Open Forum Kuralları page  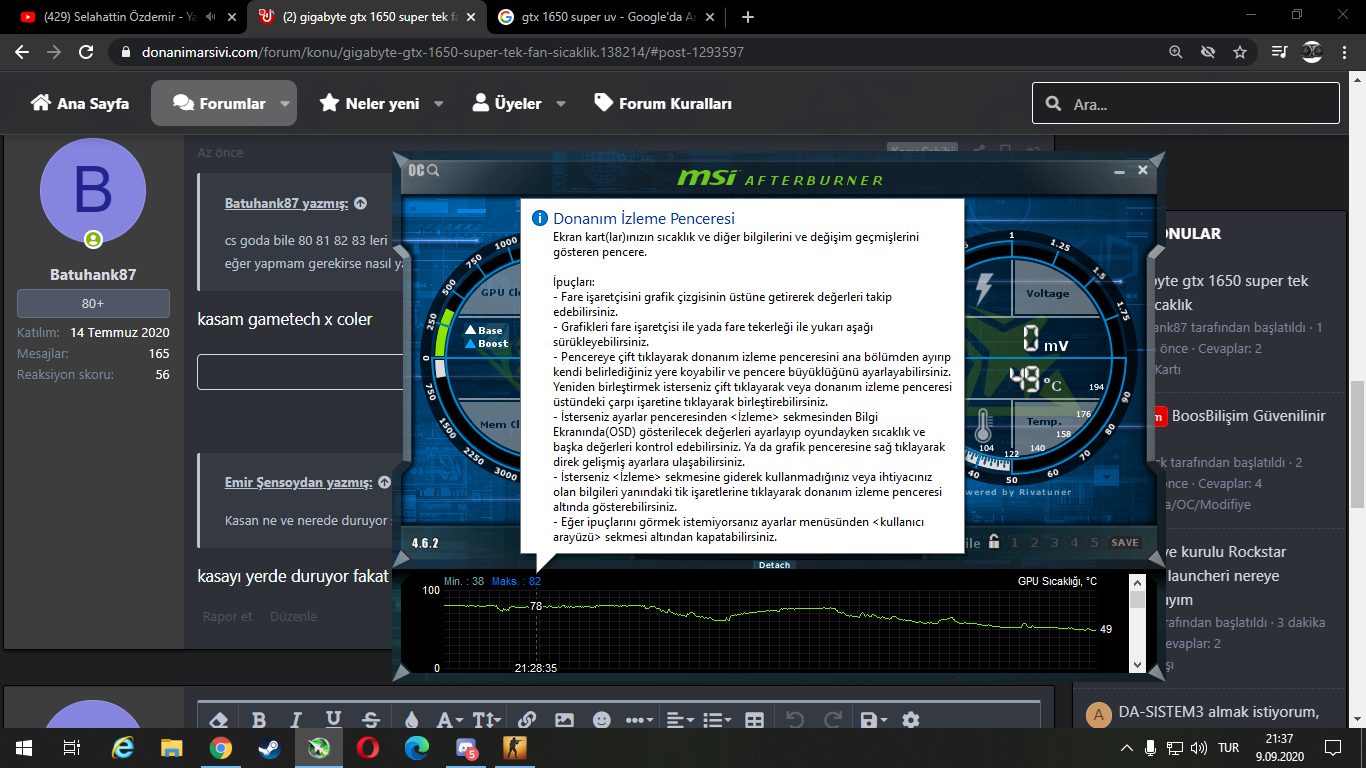click(x=663, y=103)
